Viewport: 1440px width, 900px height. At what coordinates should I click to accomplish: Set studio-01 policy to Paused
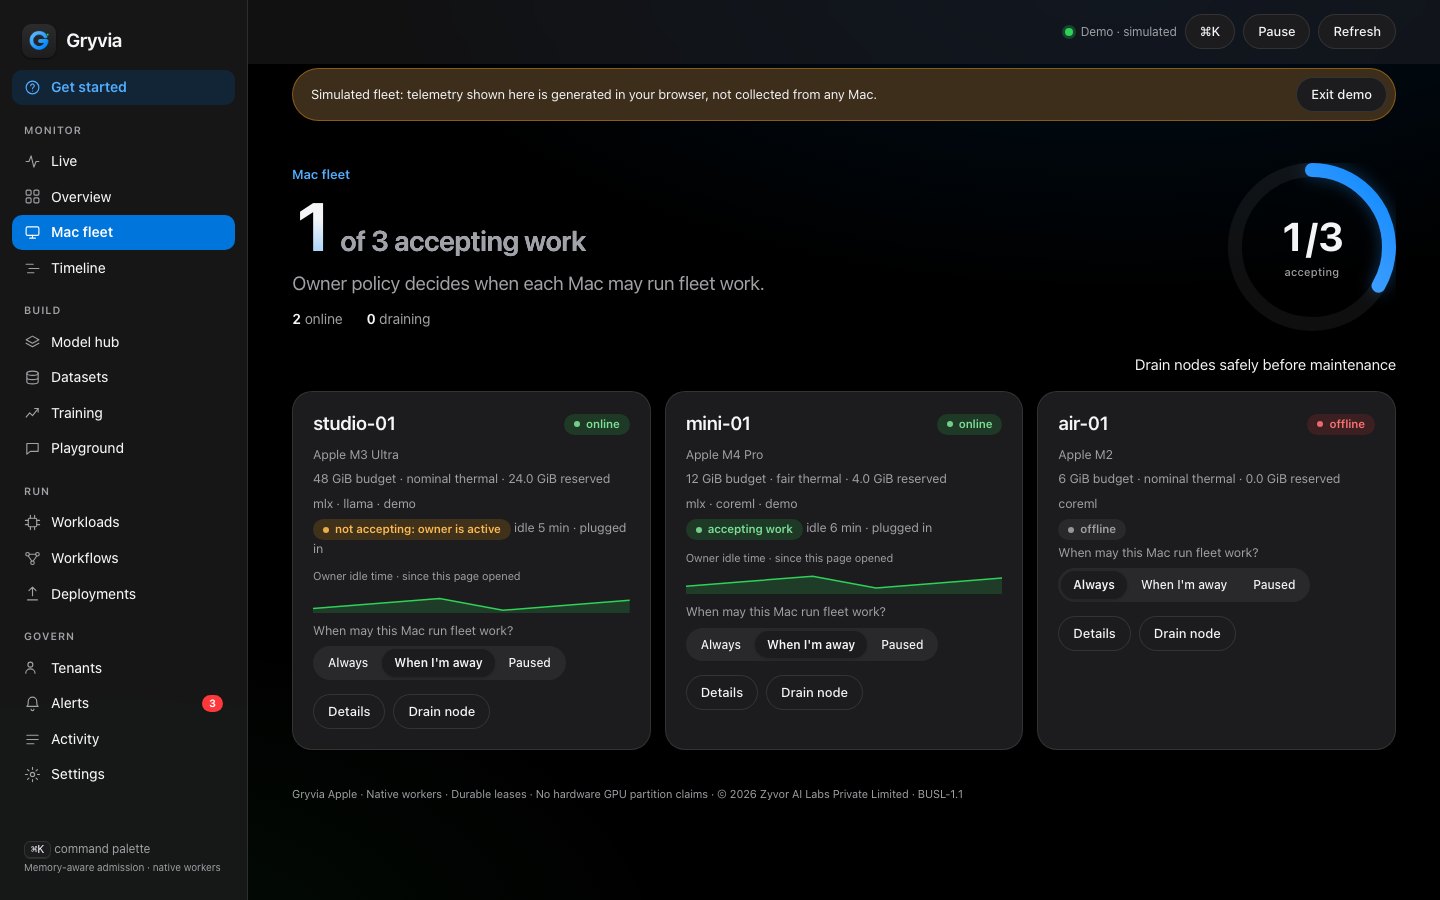(x=529, y=663)
